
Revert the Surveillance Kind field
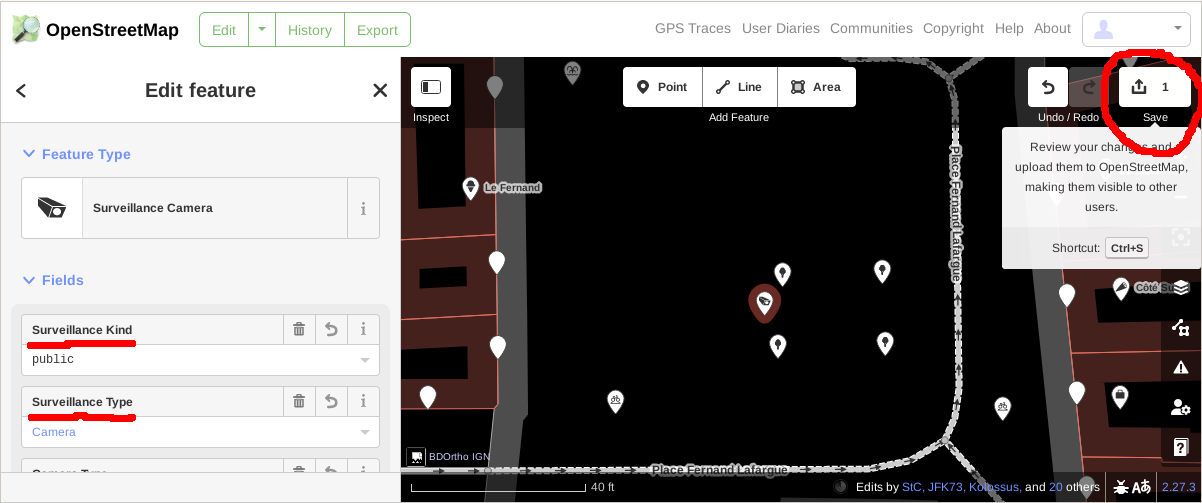(331, 329)
